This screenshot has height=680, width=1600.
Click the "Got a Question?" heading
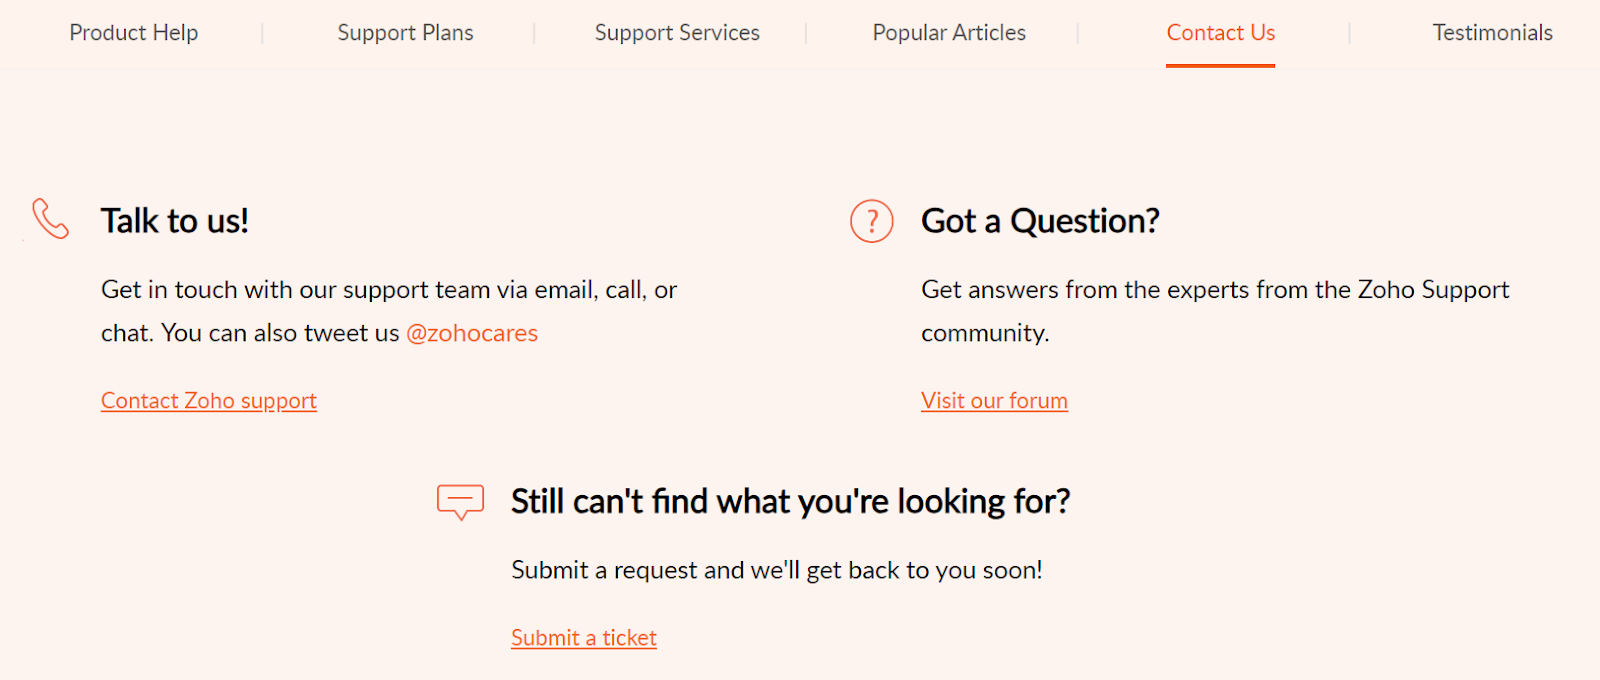click(1040, 221)
